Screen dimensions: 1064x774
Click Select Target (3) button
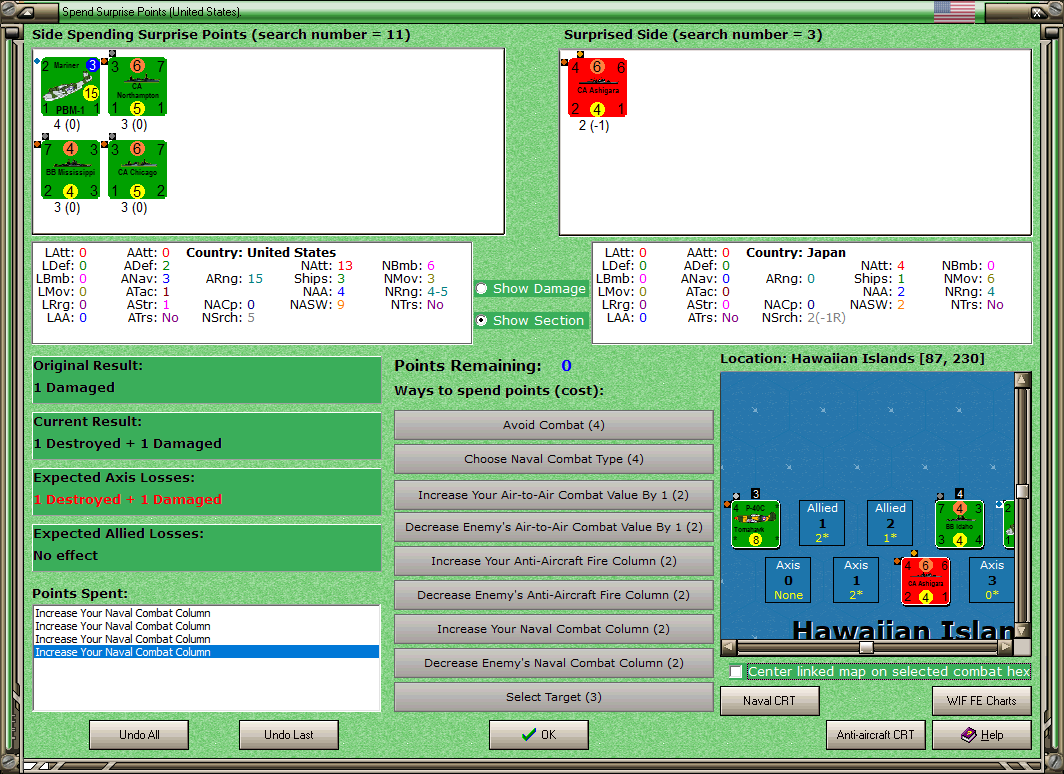click(x=554, y=697)
